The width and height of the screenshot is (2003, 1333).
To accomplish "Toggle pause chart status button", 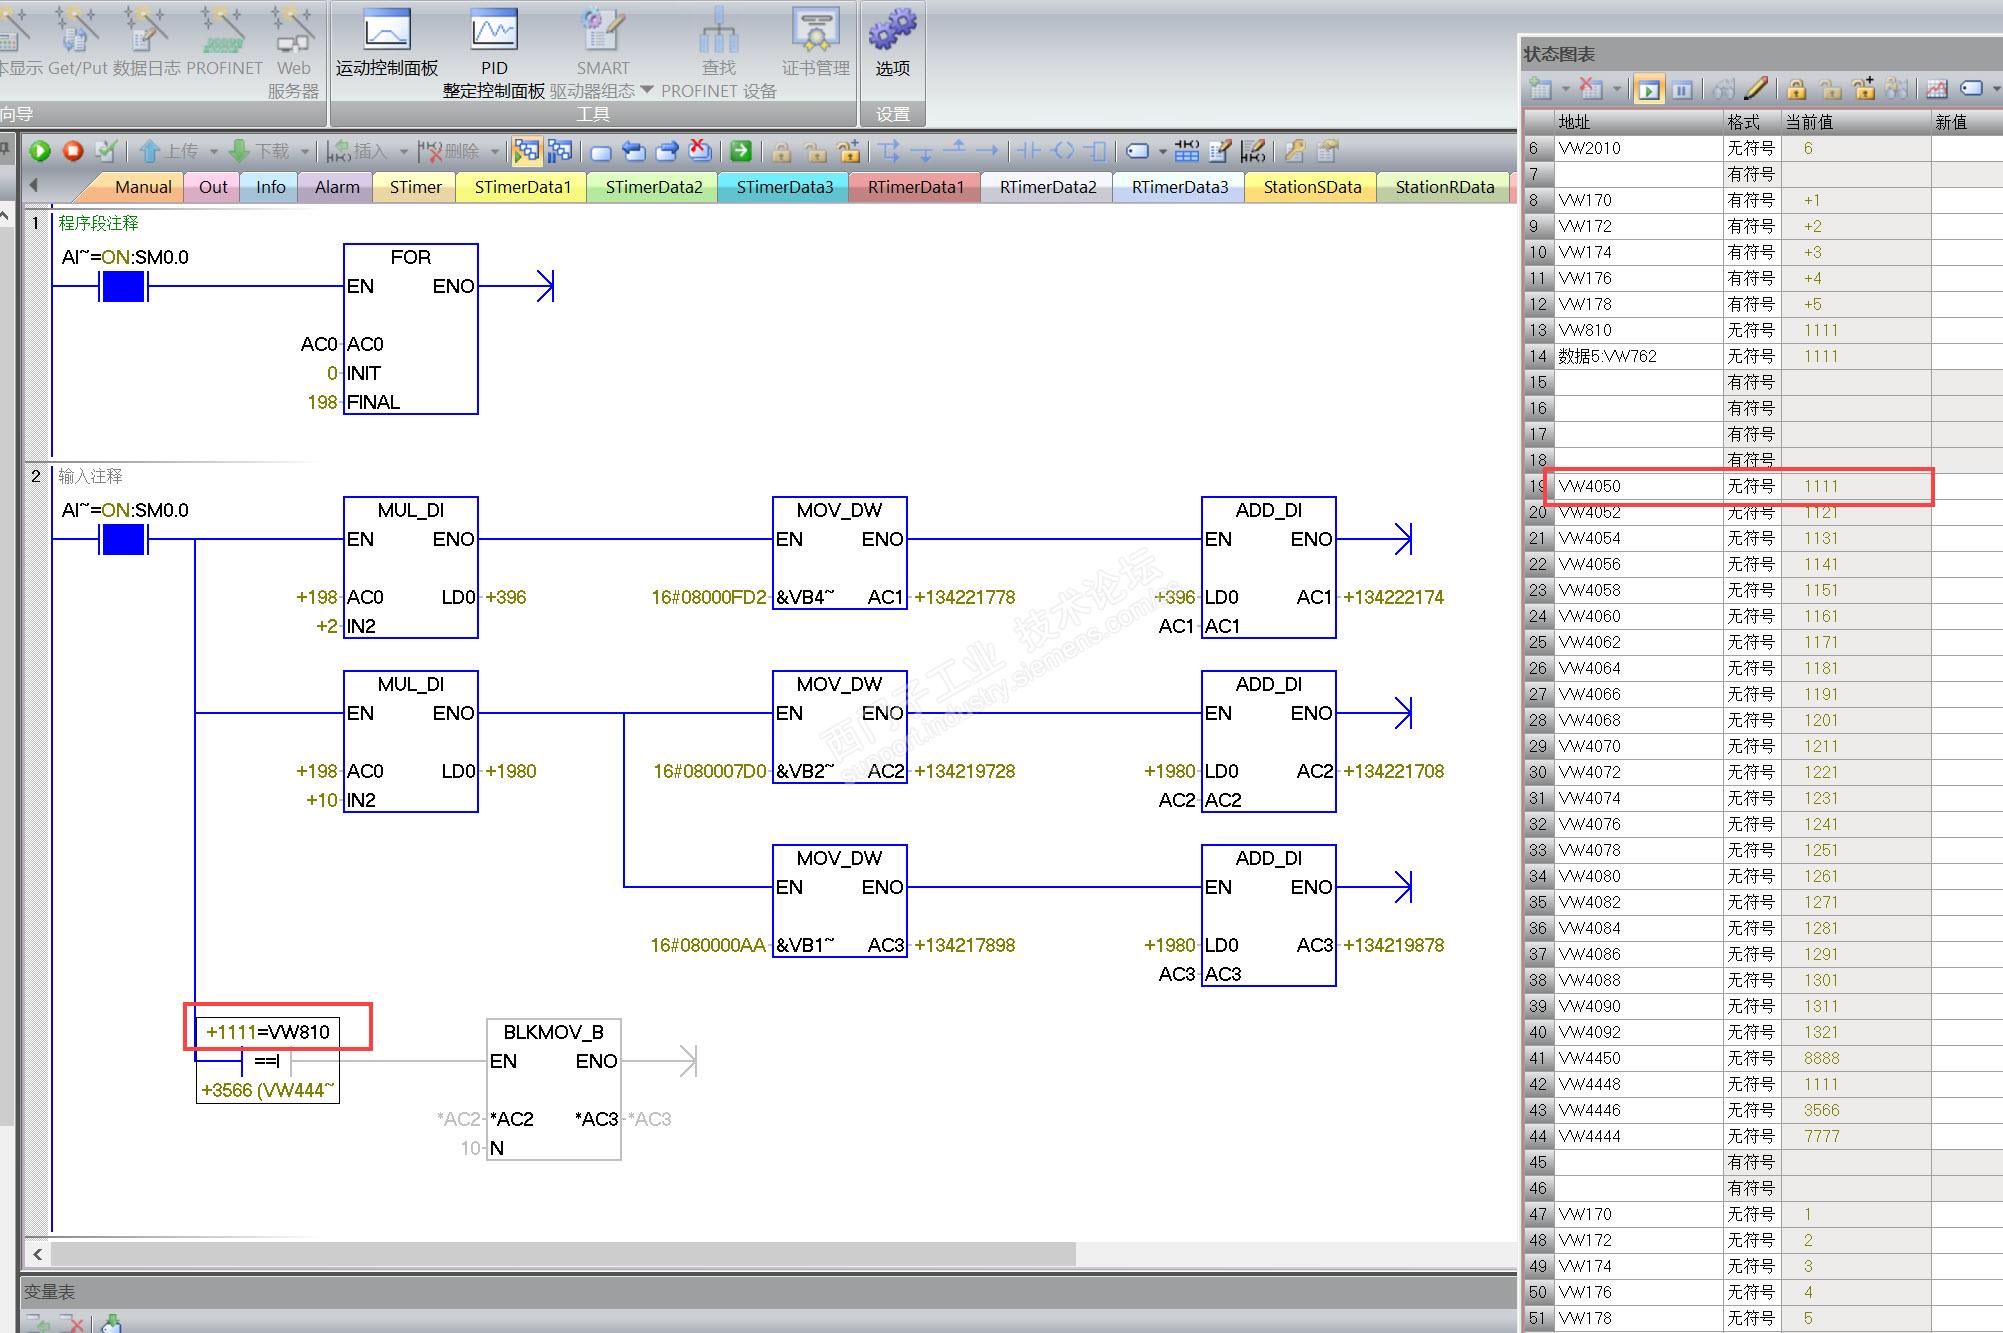I will (x=1682, y=90).
